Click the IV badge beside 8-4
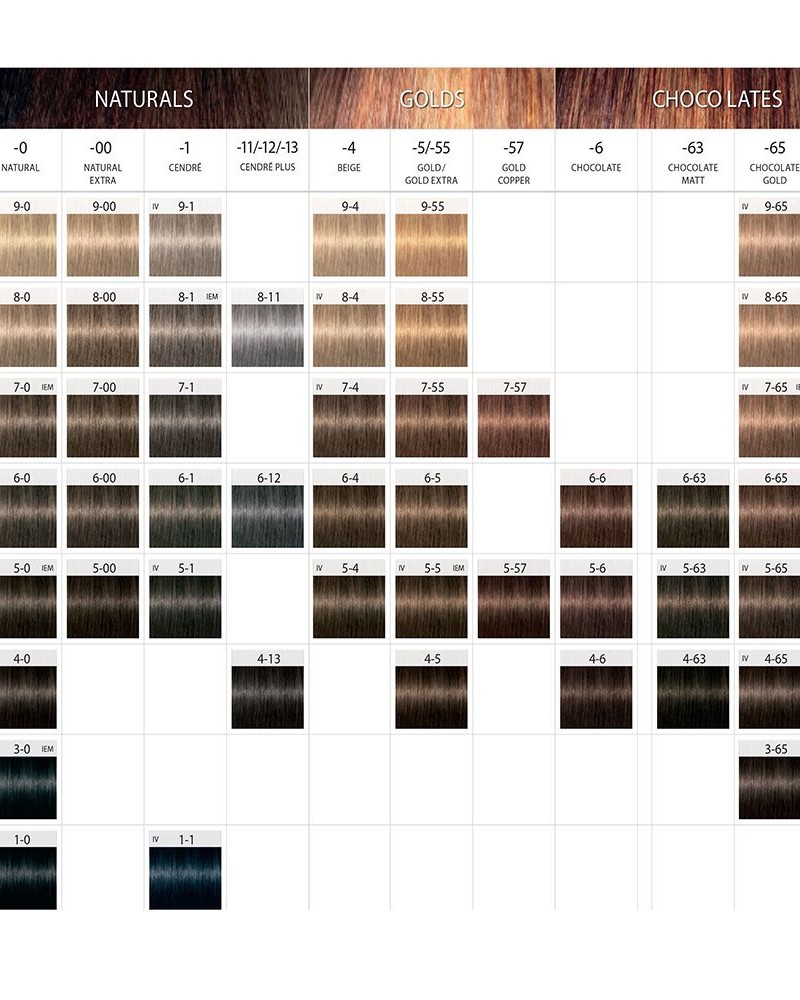This screenshot has width=800, height=1000. (x=319, y=297)
